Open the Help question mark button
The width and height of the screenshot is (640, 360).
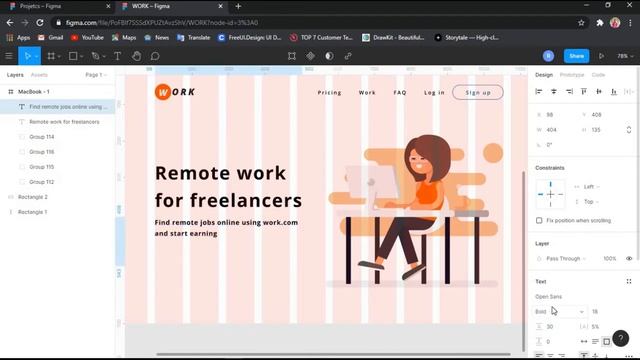click(x=620, y=338)
